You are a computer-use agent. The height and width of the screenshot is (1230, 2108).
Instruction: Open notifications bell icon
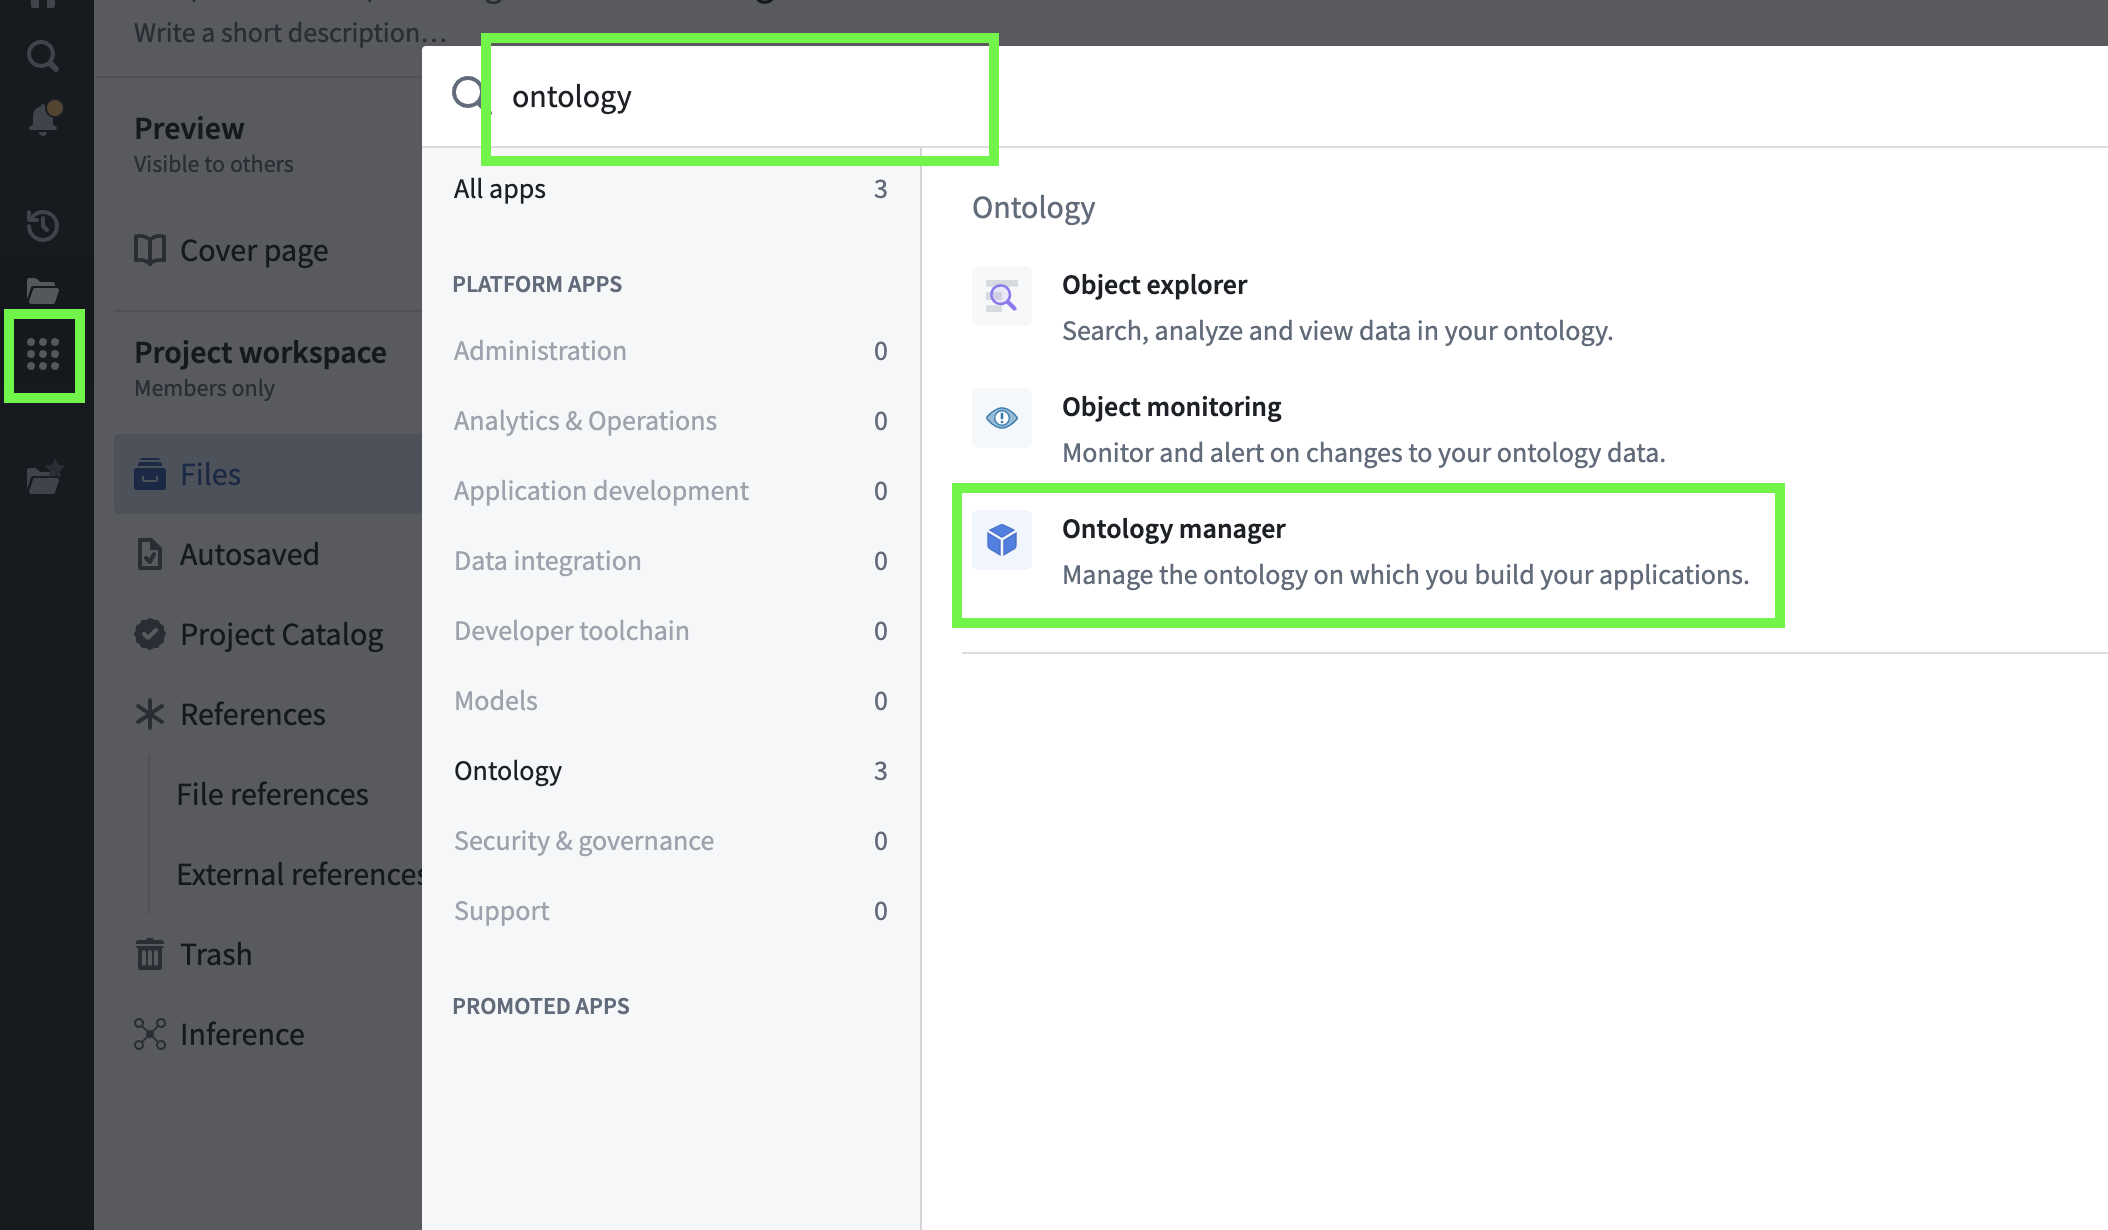[x=43, y=119]
